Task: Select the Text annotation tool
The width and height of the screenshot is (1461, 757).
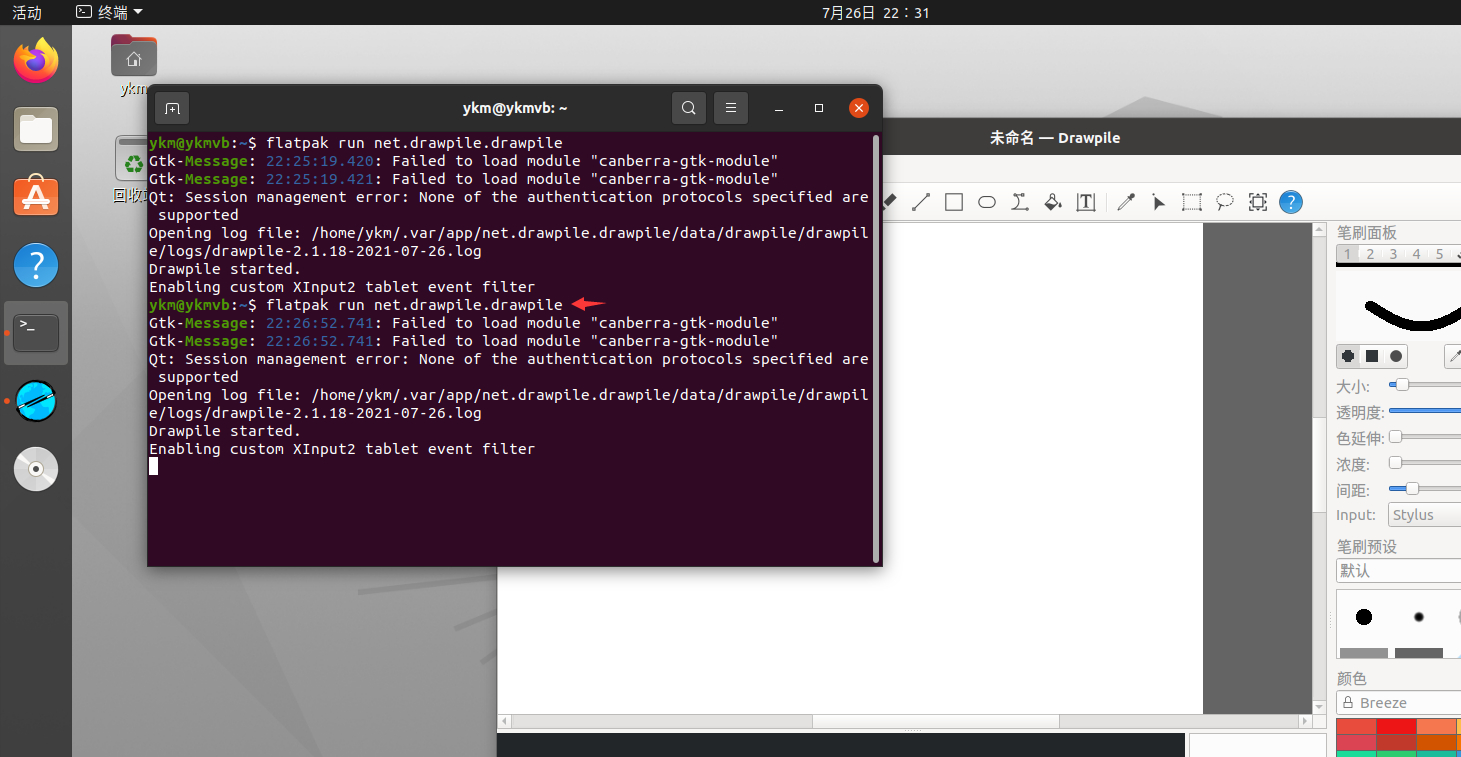Action: 1086,202
